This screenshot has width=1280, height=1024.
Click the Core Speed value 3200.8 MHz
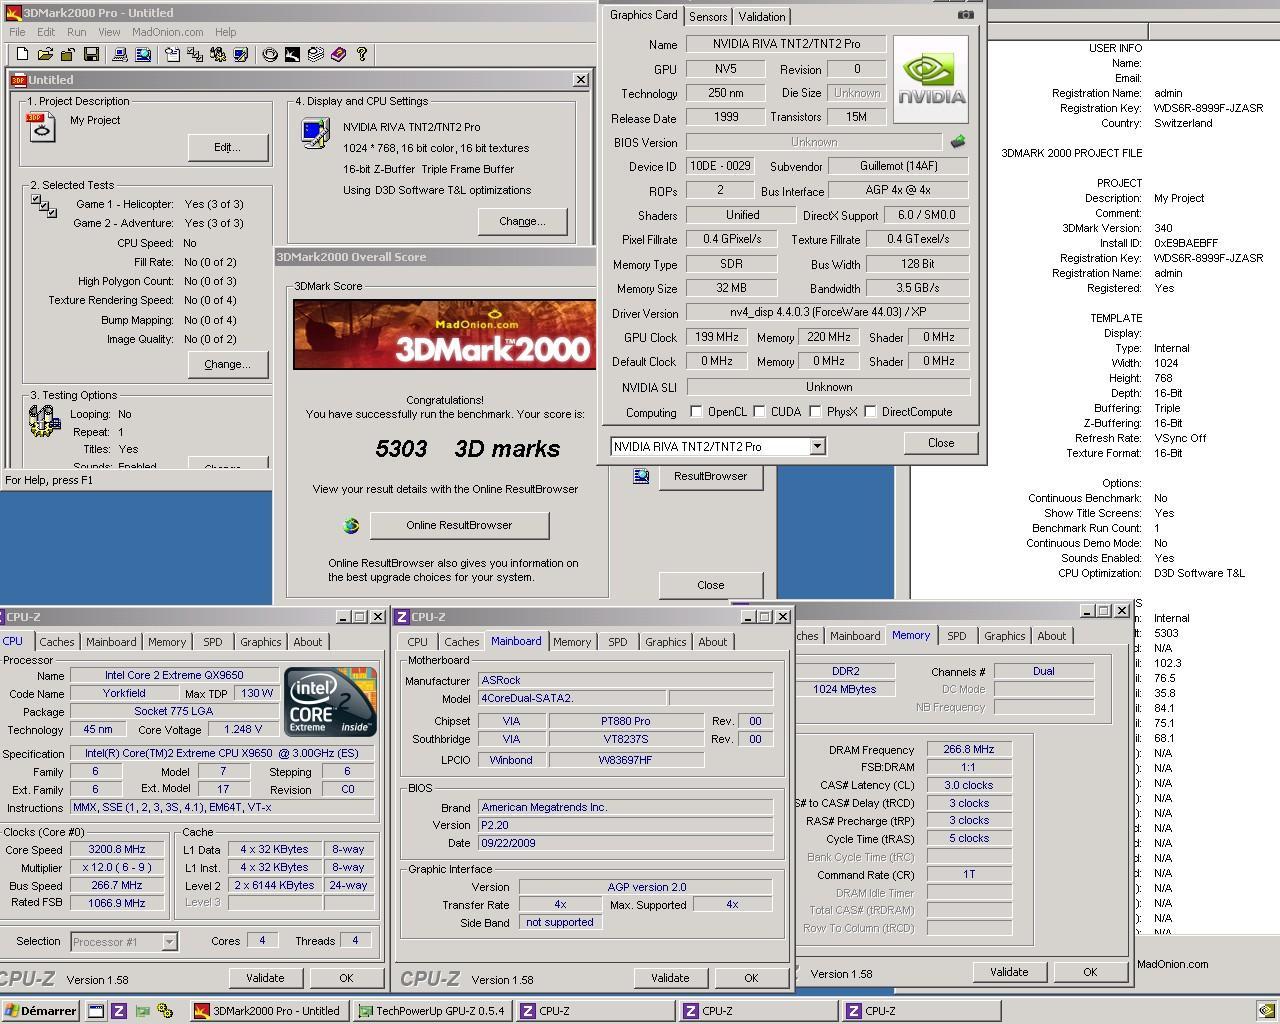116,849
